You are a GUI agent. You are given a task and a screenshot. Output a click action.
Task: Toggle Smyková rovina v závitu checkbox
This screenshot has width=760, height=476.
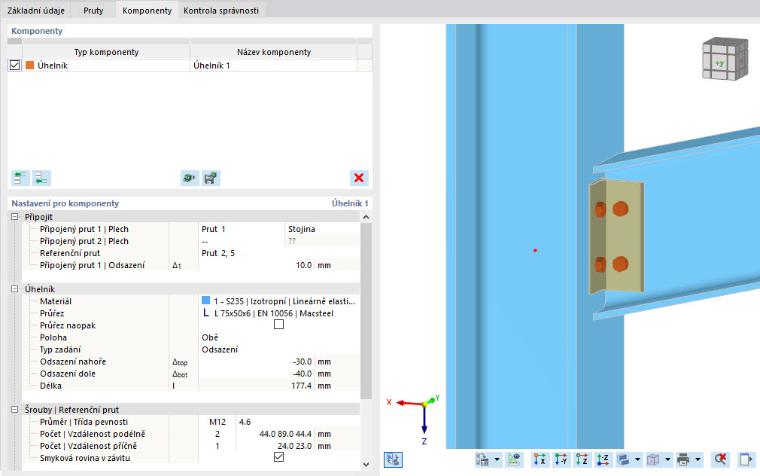pos(279,457)
